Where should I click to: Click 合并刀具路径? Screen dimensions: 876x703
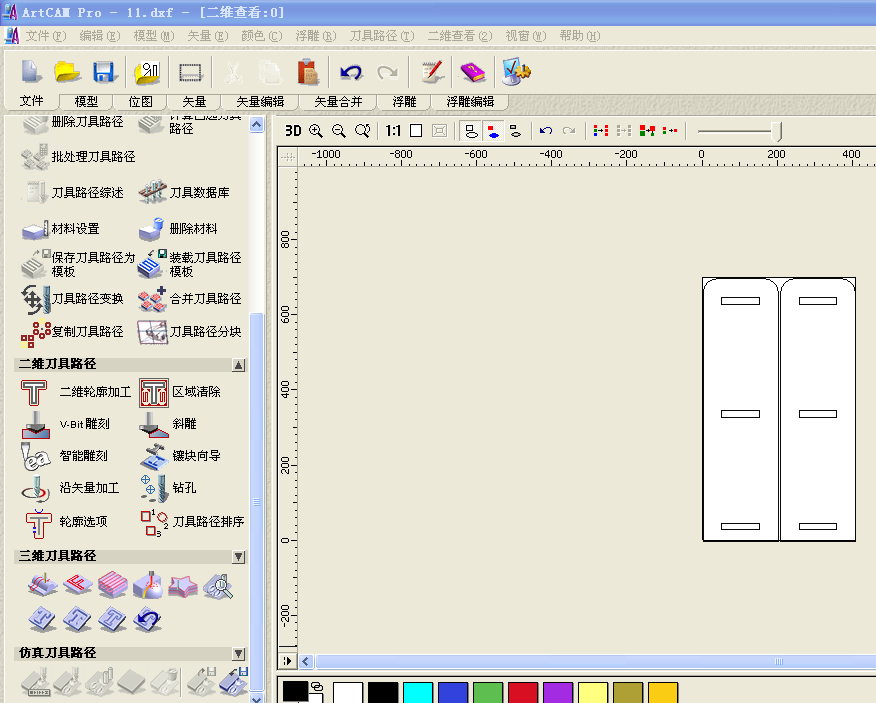(189, 299)
